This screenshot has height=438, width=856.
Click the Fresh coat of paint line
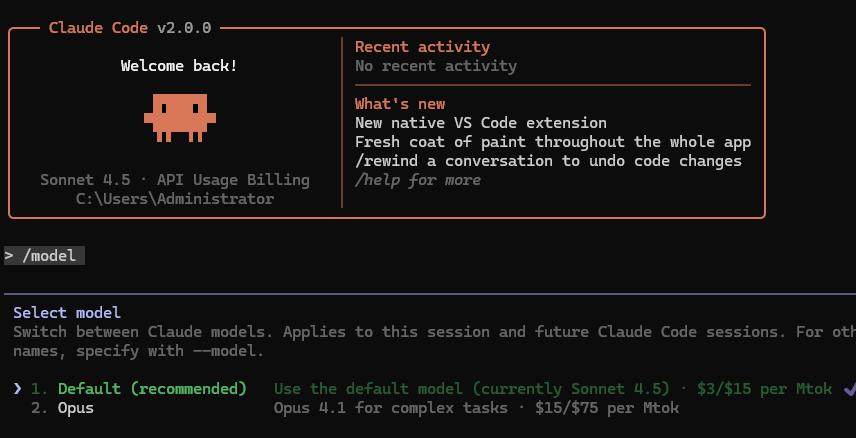[x=553, y=142]
